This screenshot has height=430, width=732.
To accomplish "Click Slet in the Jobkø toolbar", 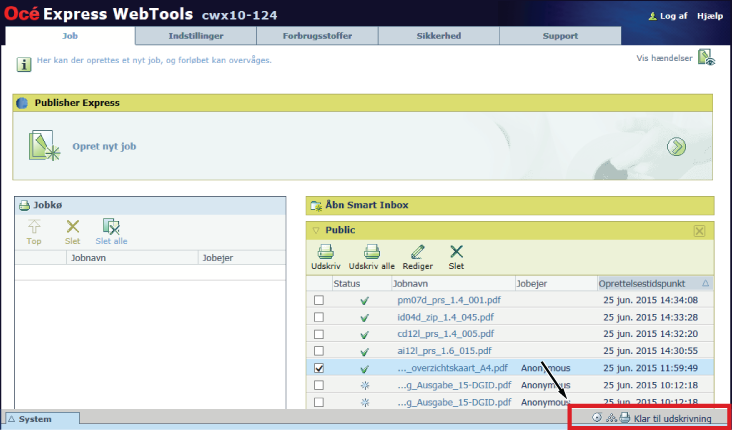I will pos(72,233).
